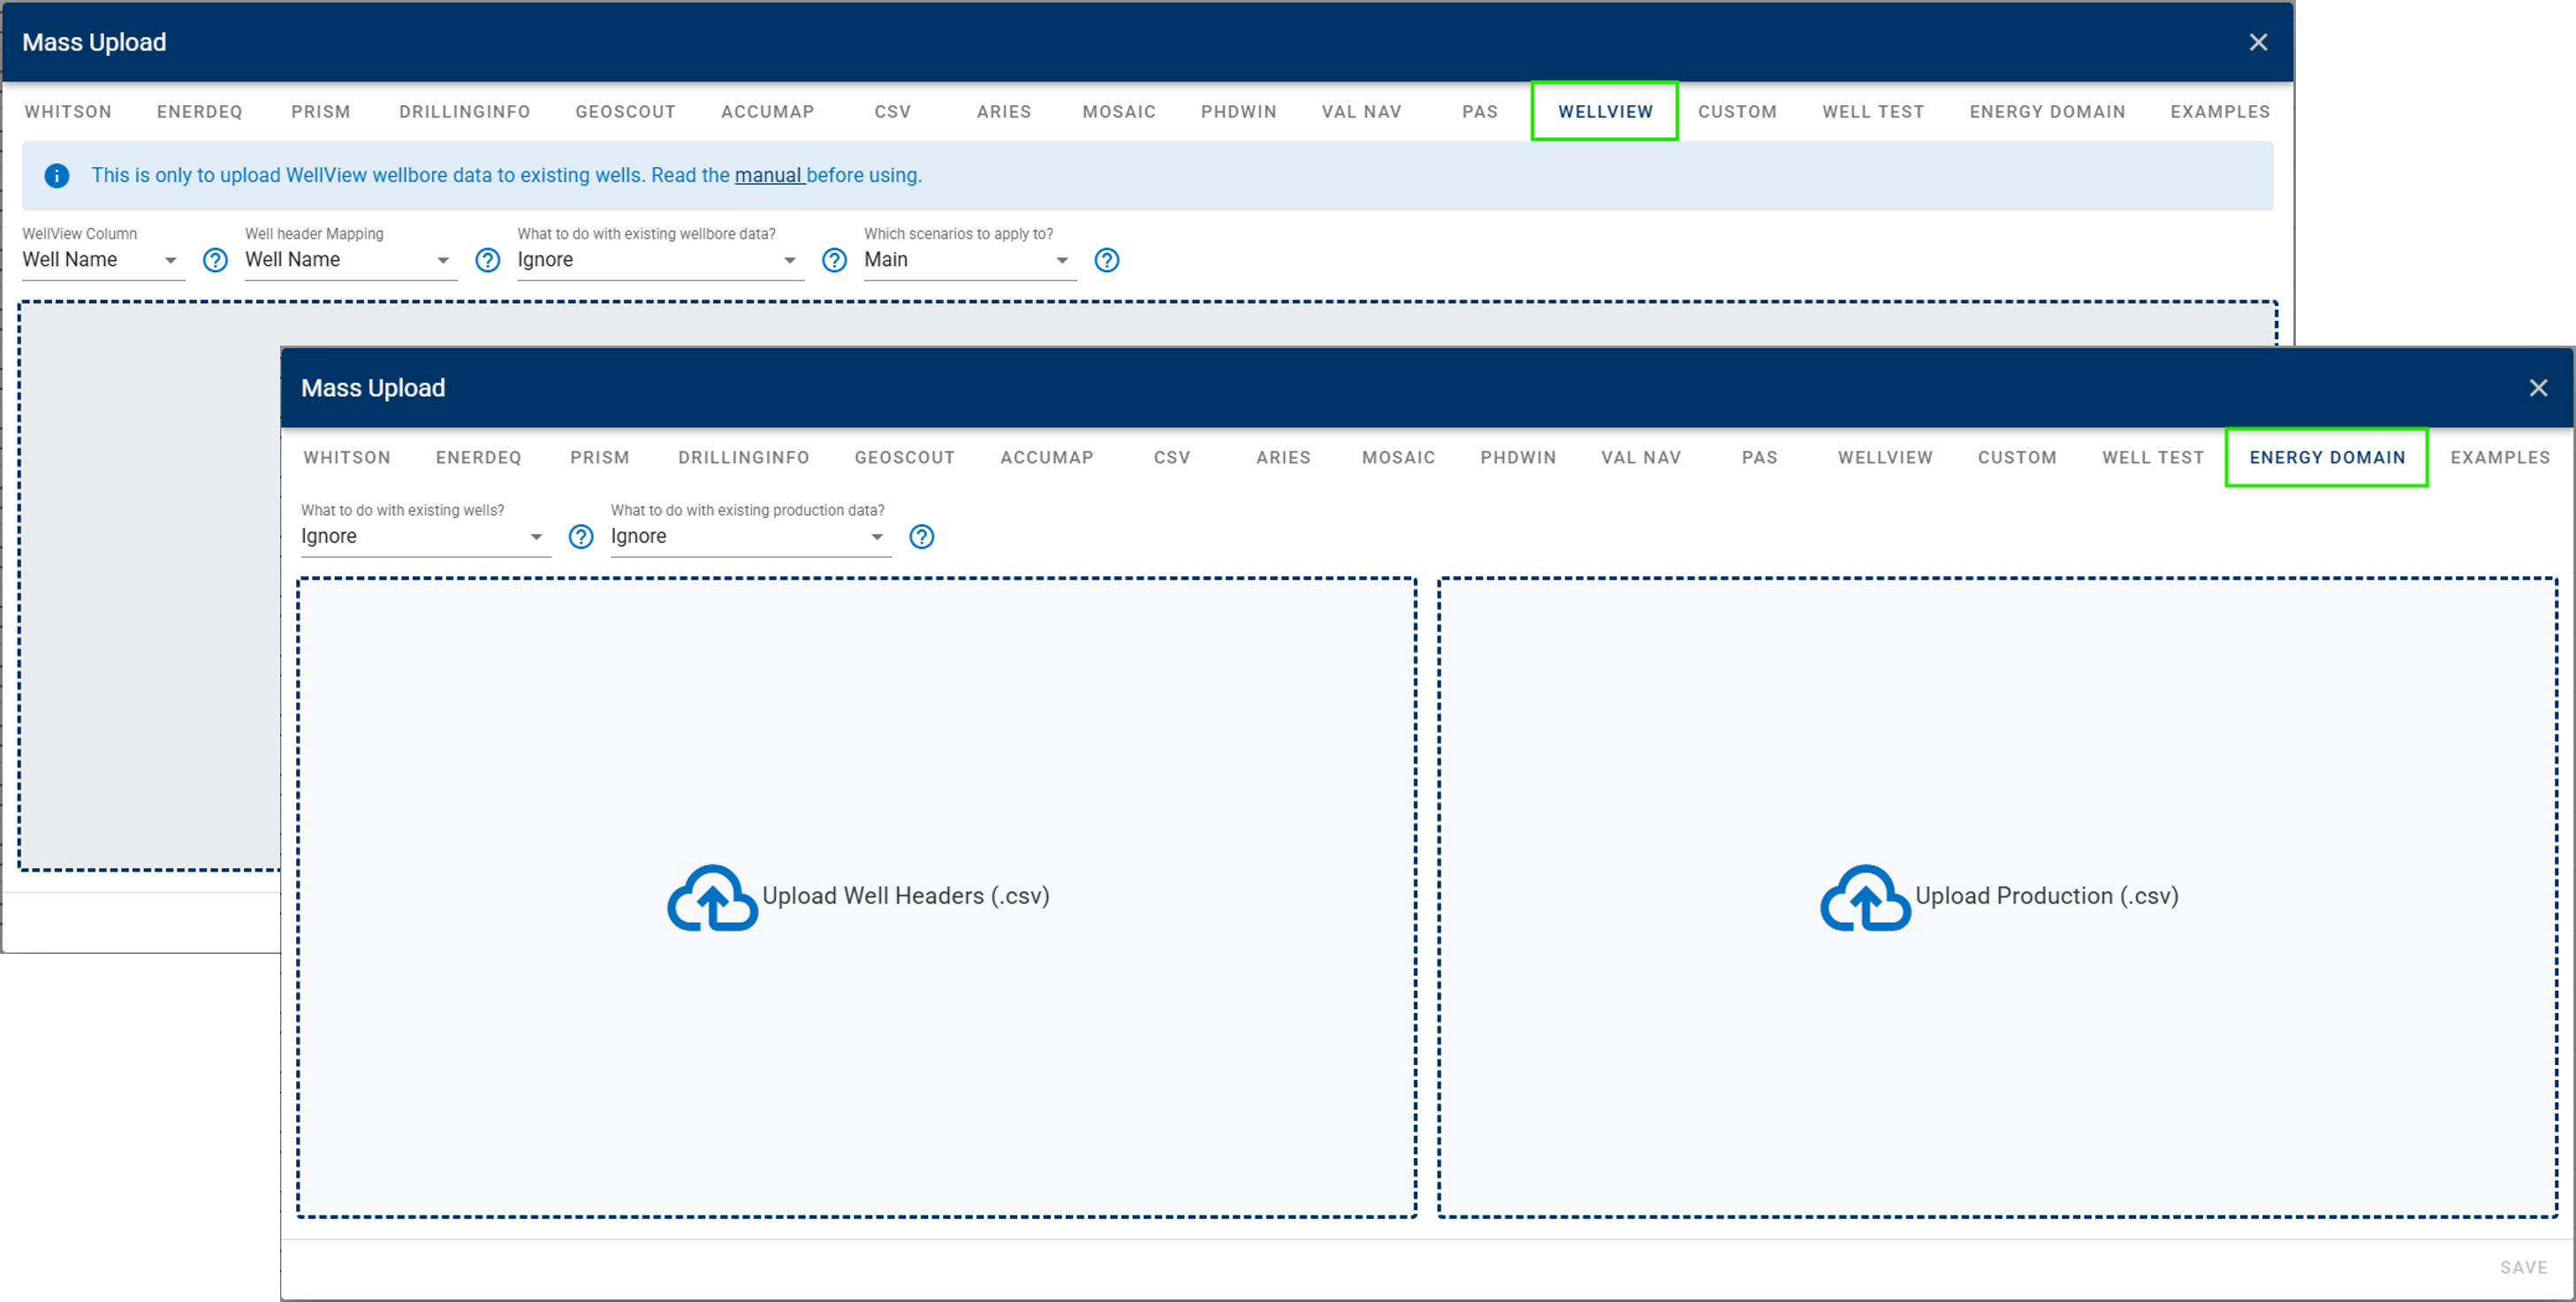Click the help icon beside existing wells dropdown
This screenshot has height=1302, width=2576.
[x=581, y=537]
